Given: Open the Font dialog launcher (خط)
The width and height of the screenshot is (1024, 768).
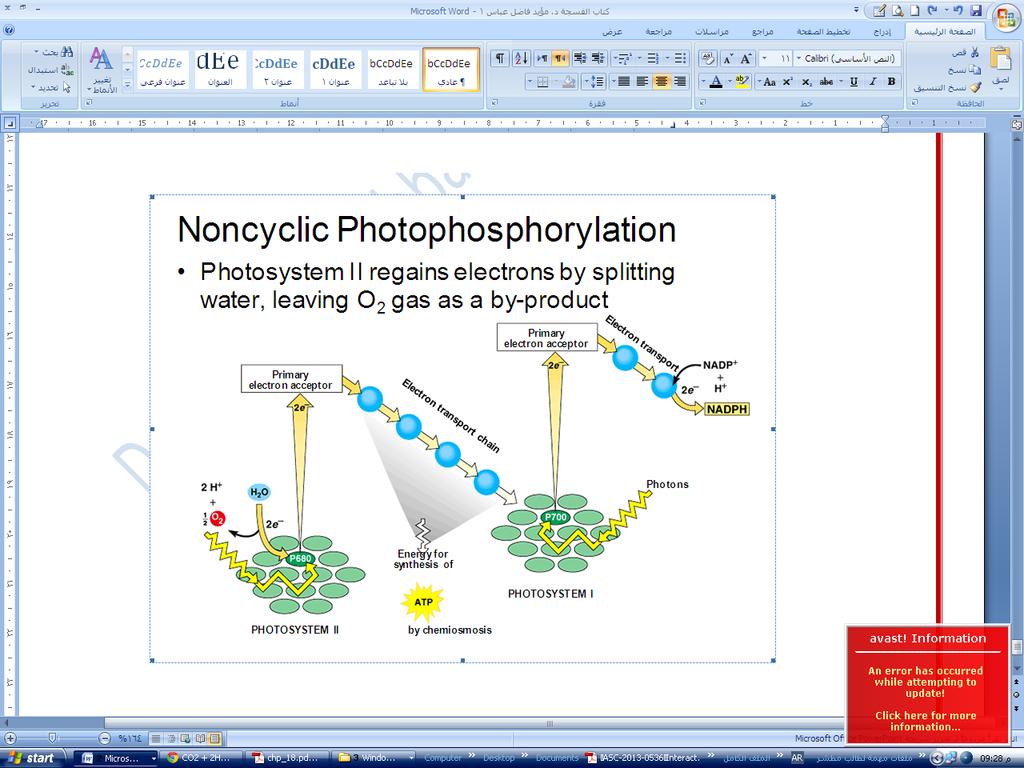Looking at the screenshot, I should tap(701, 103).
